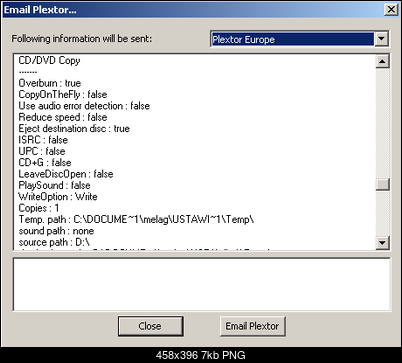Click 'Following information will be sent:' label
402x363 pixels.
pos(82,39)
